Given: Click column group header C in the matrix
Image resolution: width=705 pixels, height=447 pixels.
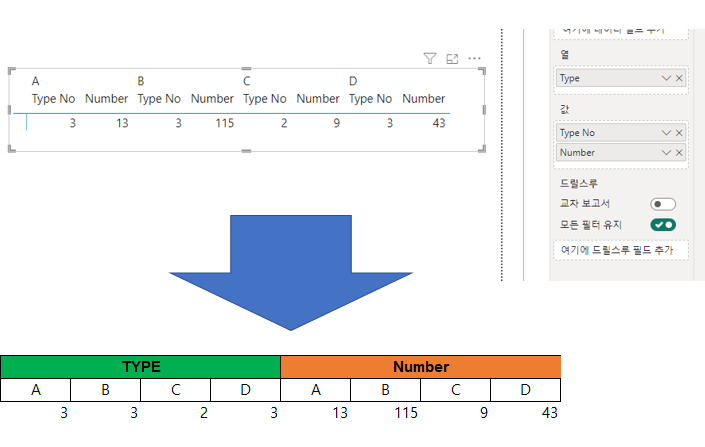Looking at the screenshot, I should tap(246, 81).
